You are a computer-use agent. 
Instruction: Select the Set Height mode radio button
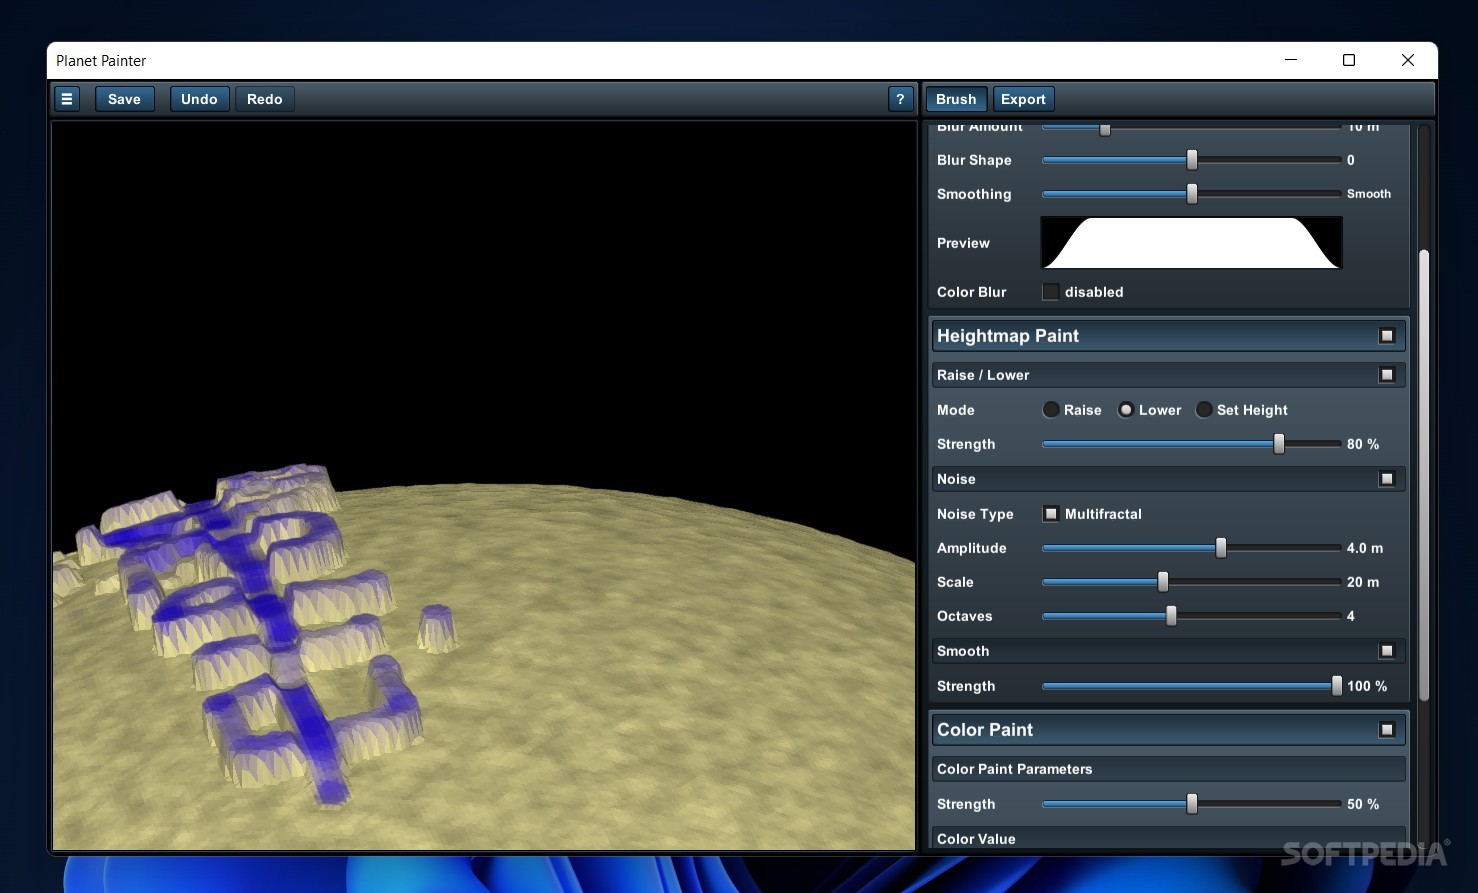(x=1204, y=410)
